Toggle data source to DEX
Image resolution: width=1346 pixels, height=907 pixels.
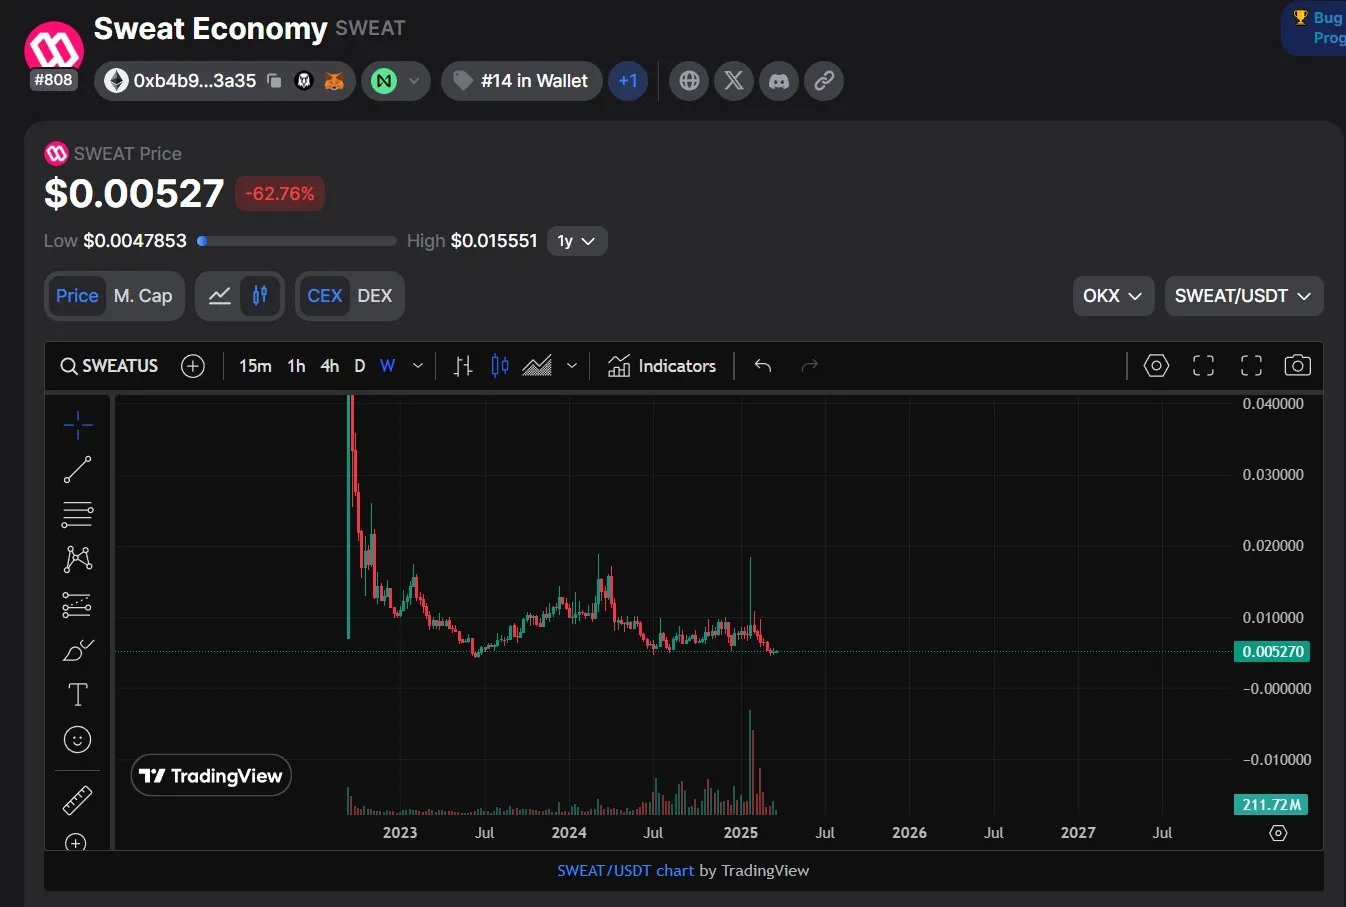pyautogui.click(x=374, y=296)
